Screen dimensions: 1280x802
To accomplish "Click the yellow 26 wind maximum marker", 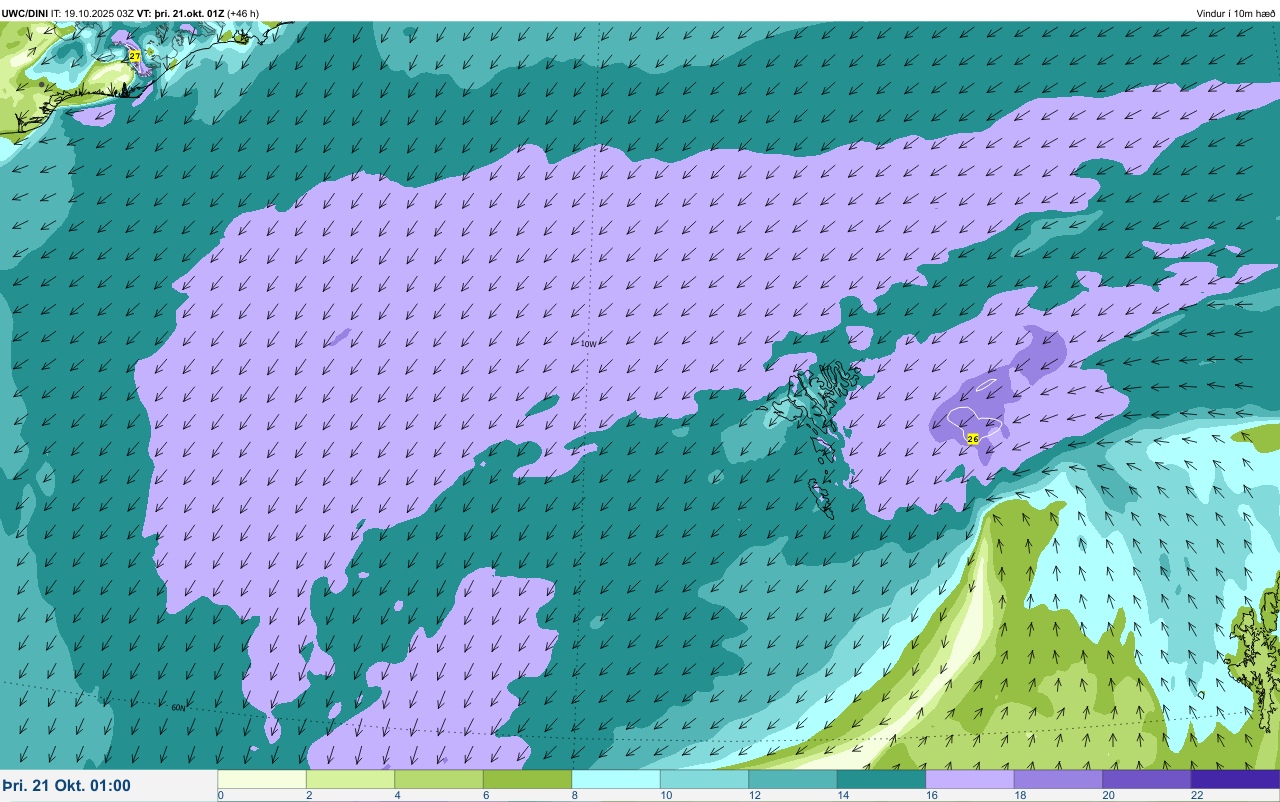I will pos(973,439).
